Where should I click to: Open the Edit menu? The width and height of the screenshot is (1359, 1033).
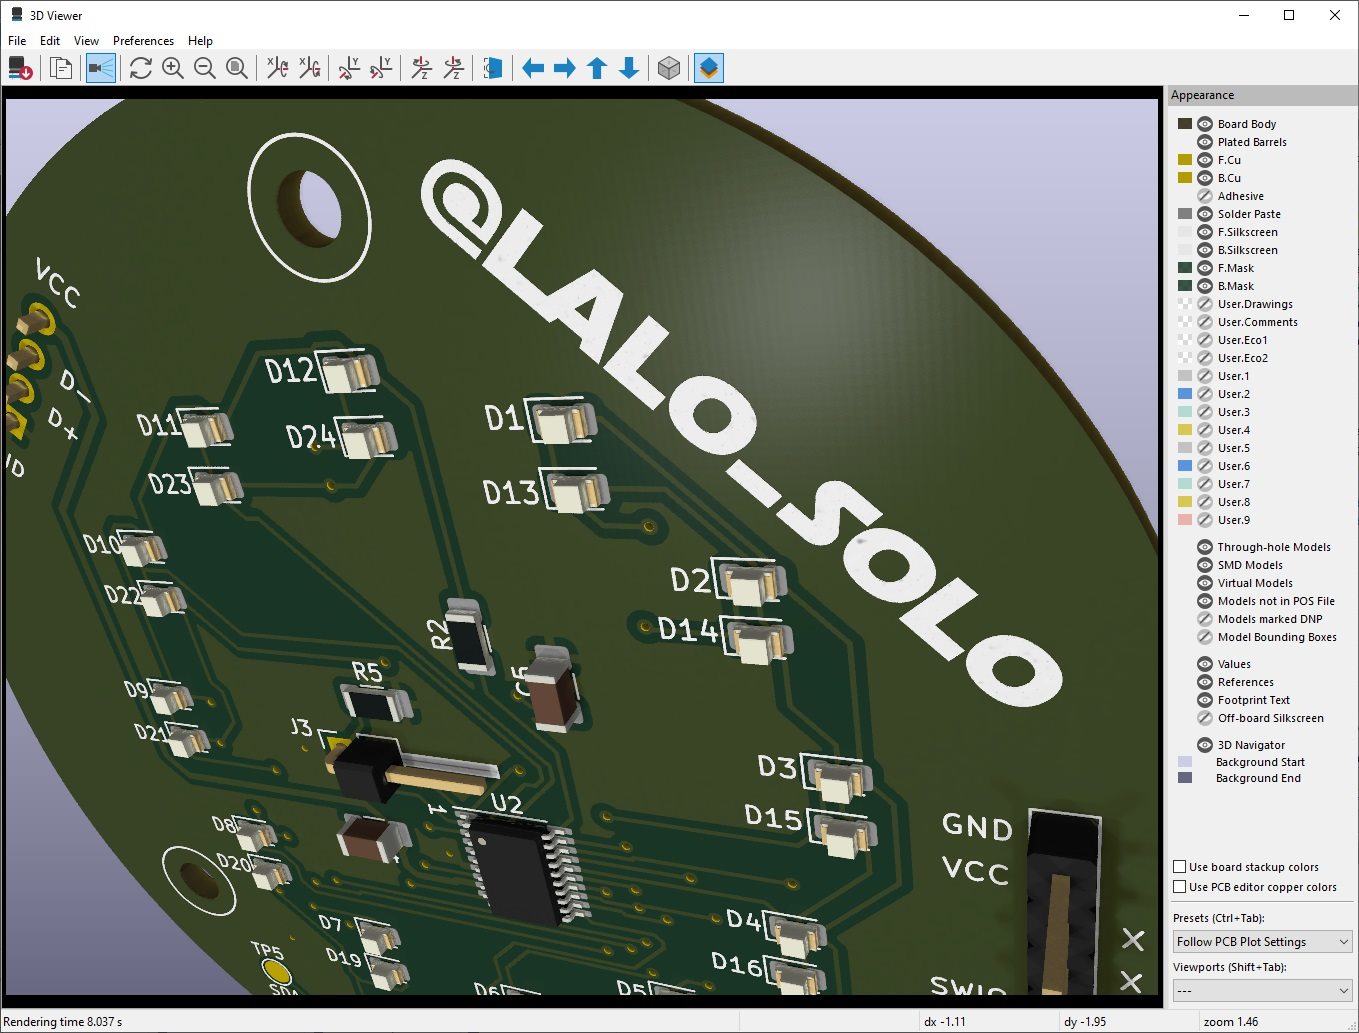[x=50, y=41]
